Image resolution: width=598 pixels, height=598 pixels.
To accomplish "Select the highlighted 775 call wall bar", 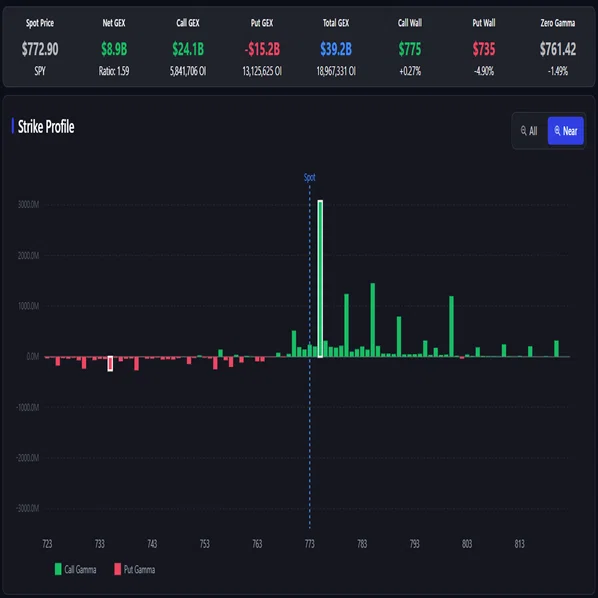I will (x=320, y=279).
